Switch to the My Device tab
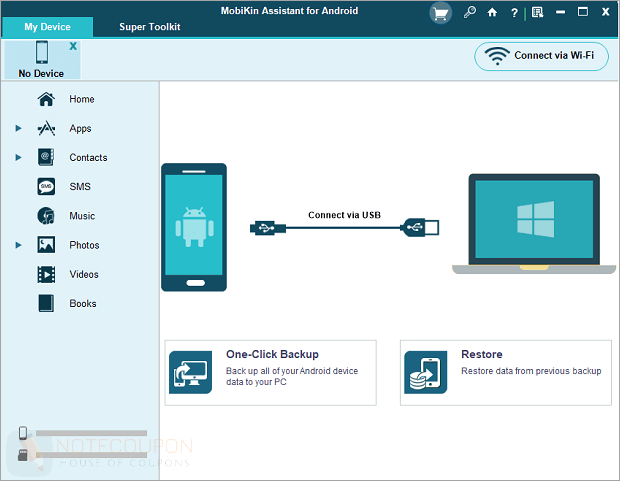This screenshot has width=620, height=481. [47, 27]
